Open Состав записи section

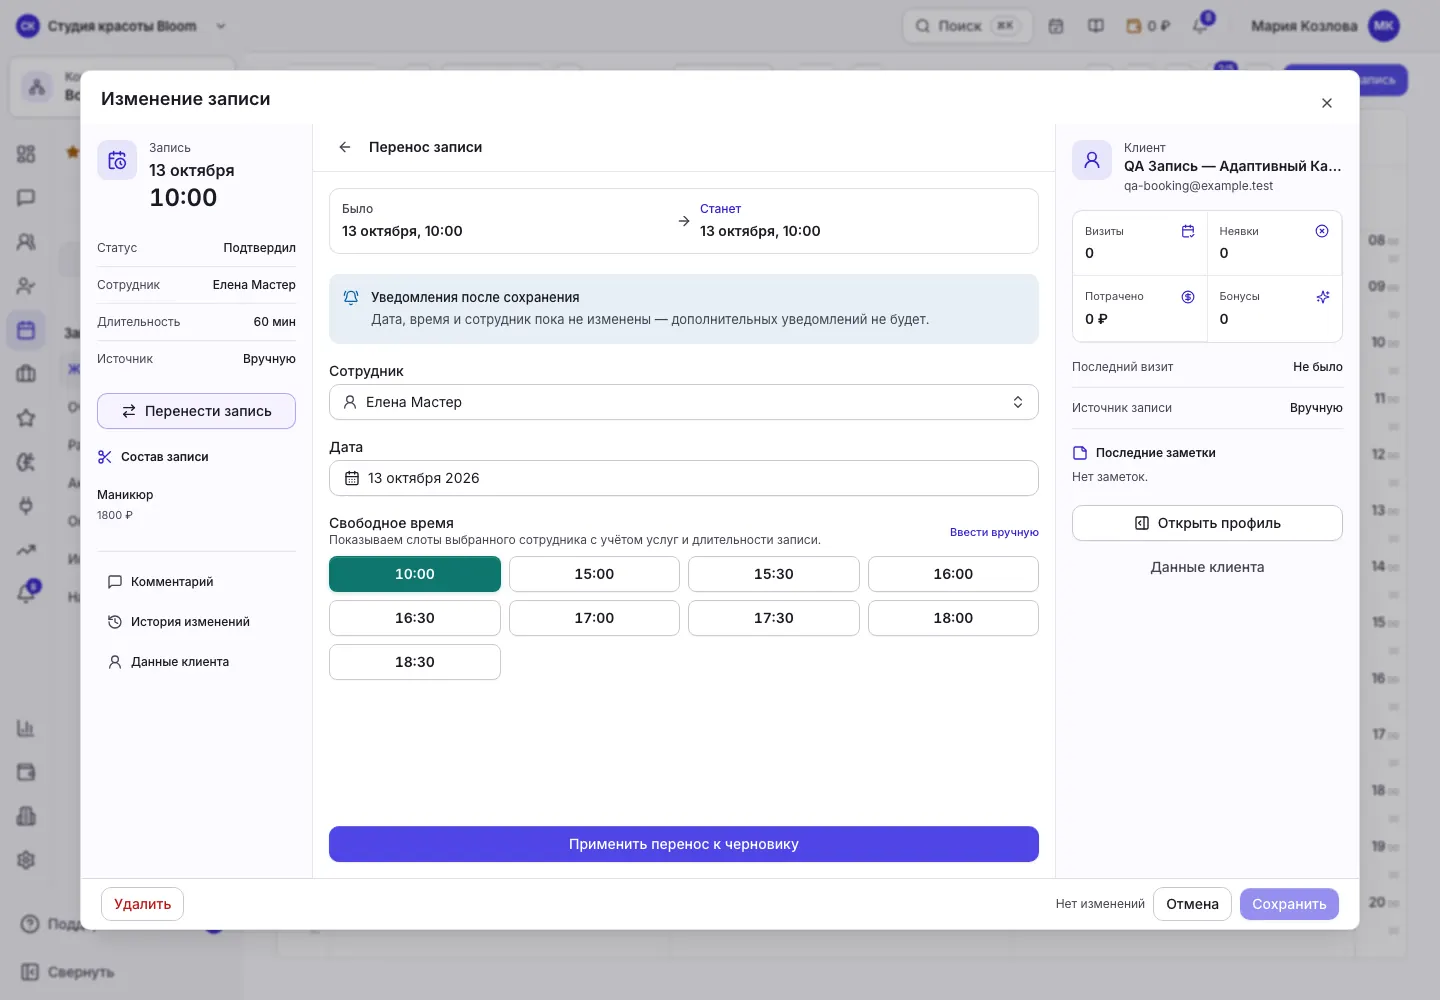[153, 457]
